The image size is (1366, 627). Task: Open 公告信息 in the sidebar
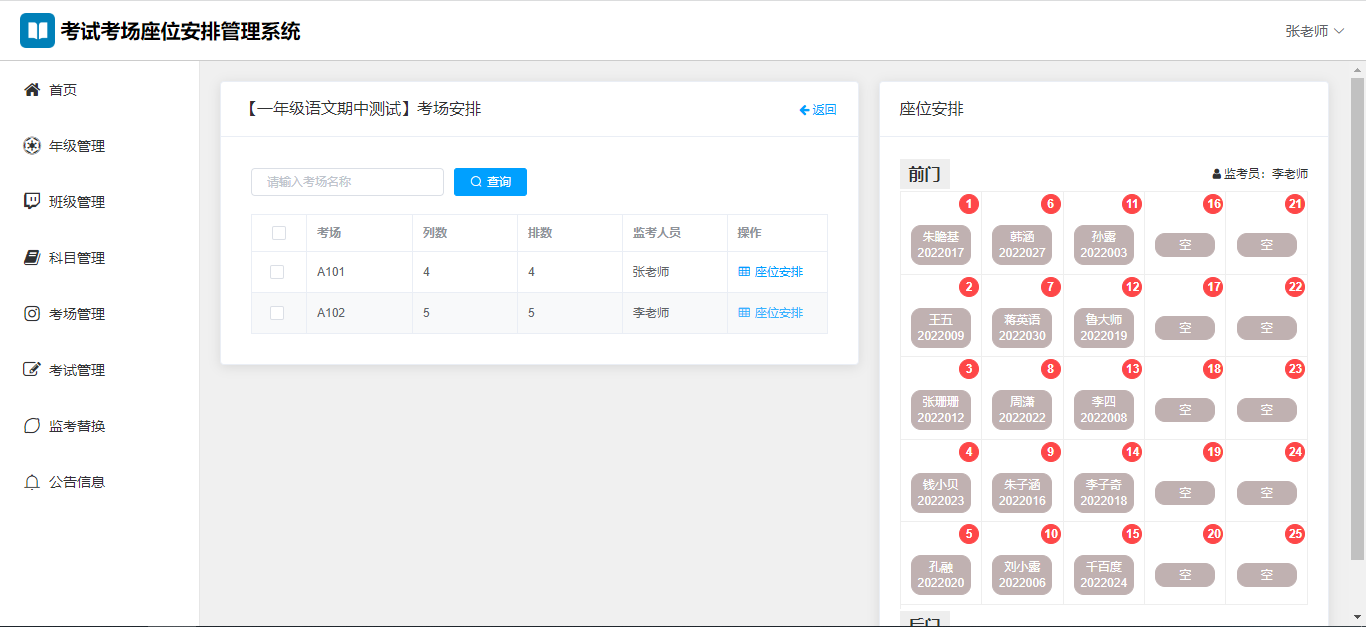100,482
